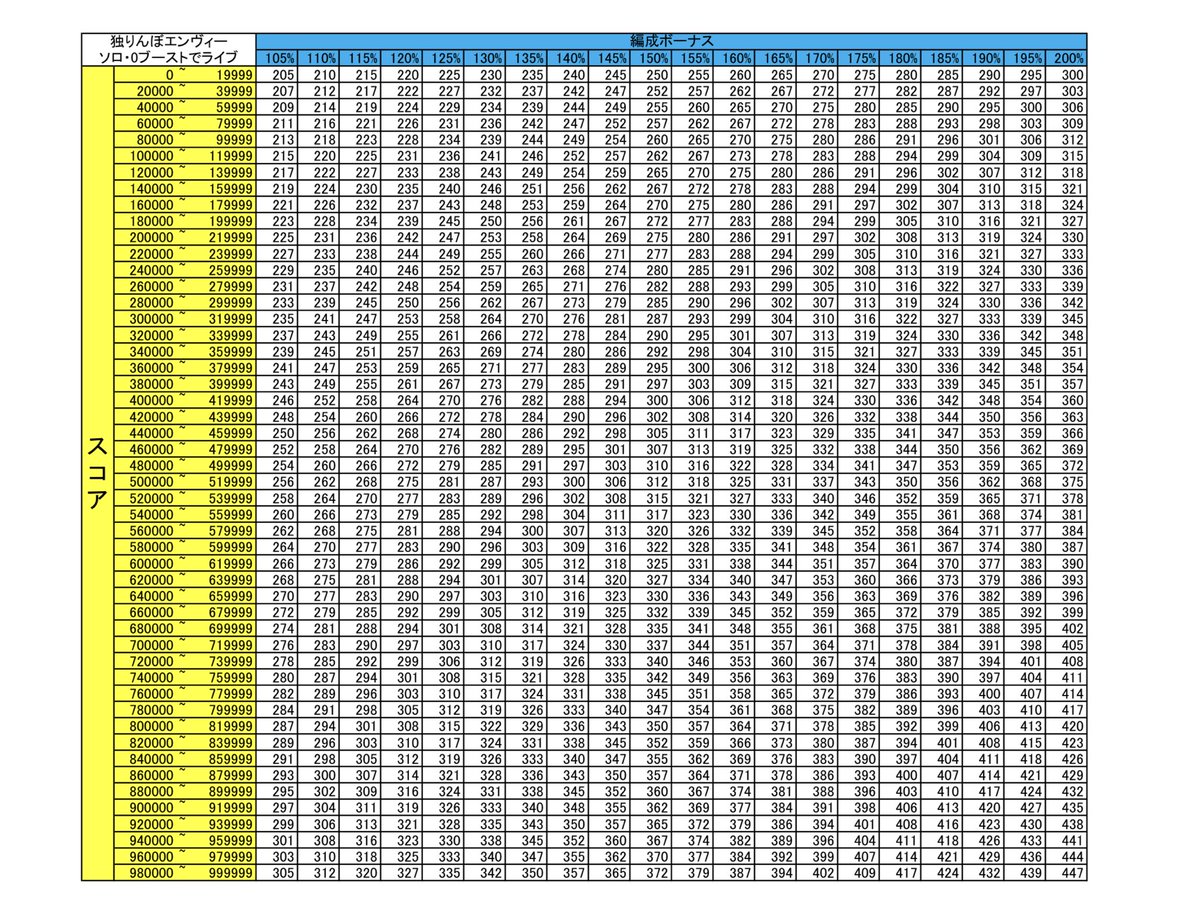This screenshot has height=900, width=1200.
Task: Click the ソロ・0ブーストでライブ cell
Action: (168, 58)
